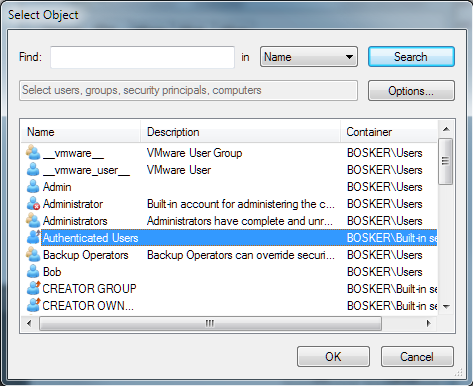The image size is (473, 386).
Task: Select the Authenticated Users entry name
Action: pos(90,238)
